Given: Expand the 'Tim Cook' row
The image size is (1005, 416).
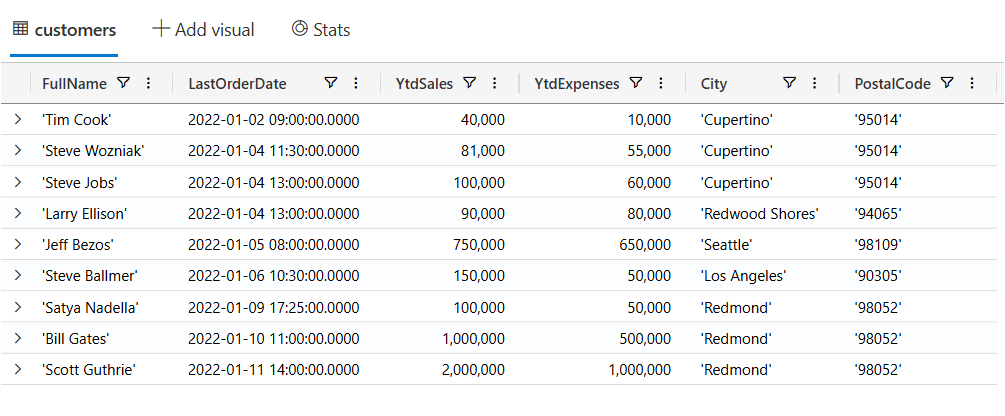Looking at the screenshot, I should [17, 120].
